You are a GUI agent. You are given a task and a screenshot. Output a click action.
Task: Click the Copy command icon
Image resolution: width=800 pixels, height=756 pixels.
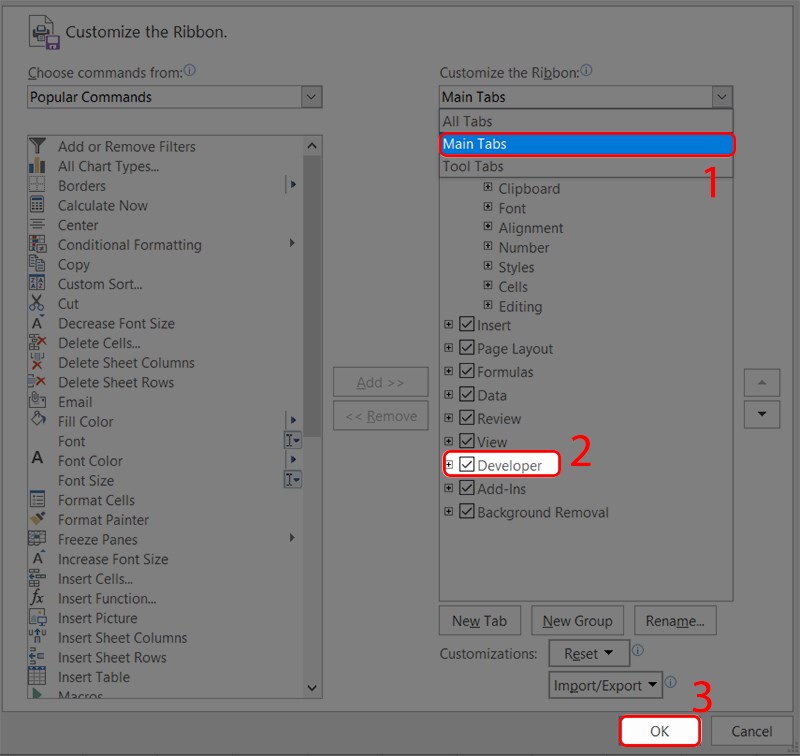(37, 264)
